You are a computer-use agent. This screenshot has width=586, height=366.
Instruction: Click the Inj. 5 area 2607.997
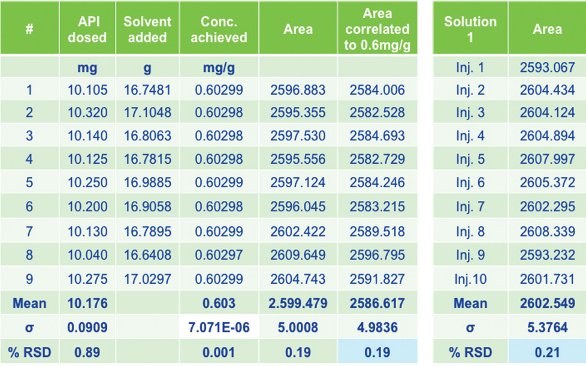click(x=547, y=159)
